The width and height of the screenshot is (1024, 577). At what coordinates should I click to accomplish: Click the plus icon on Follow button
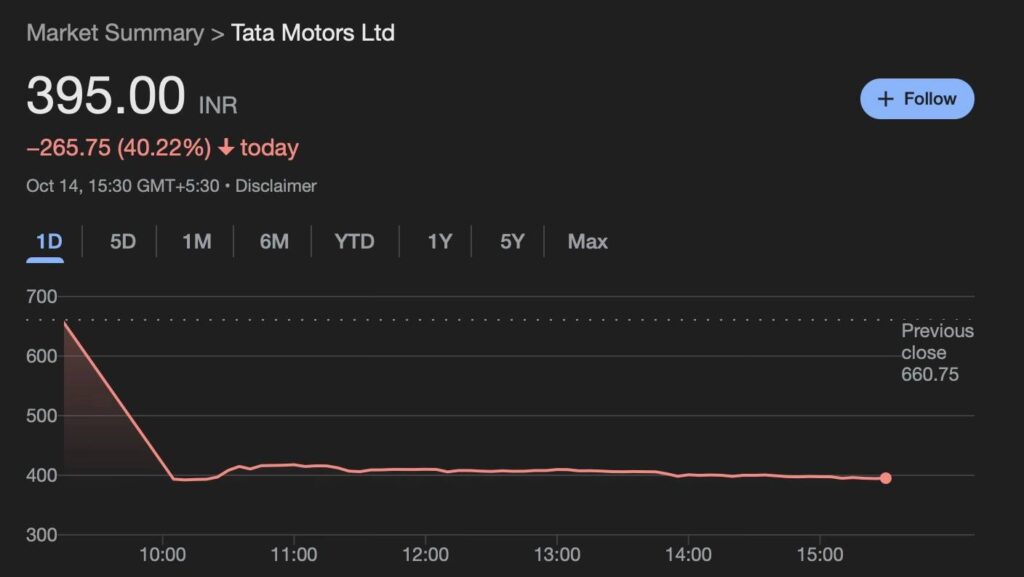pyautogui.click(x=885, y=99)
